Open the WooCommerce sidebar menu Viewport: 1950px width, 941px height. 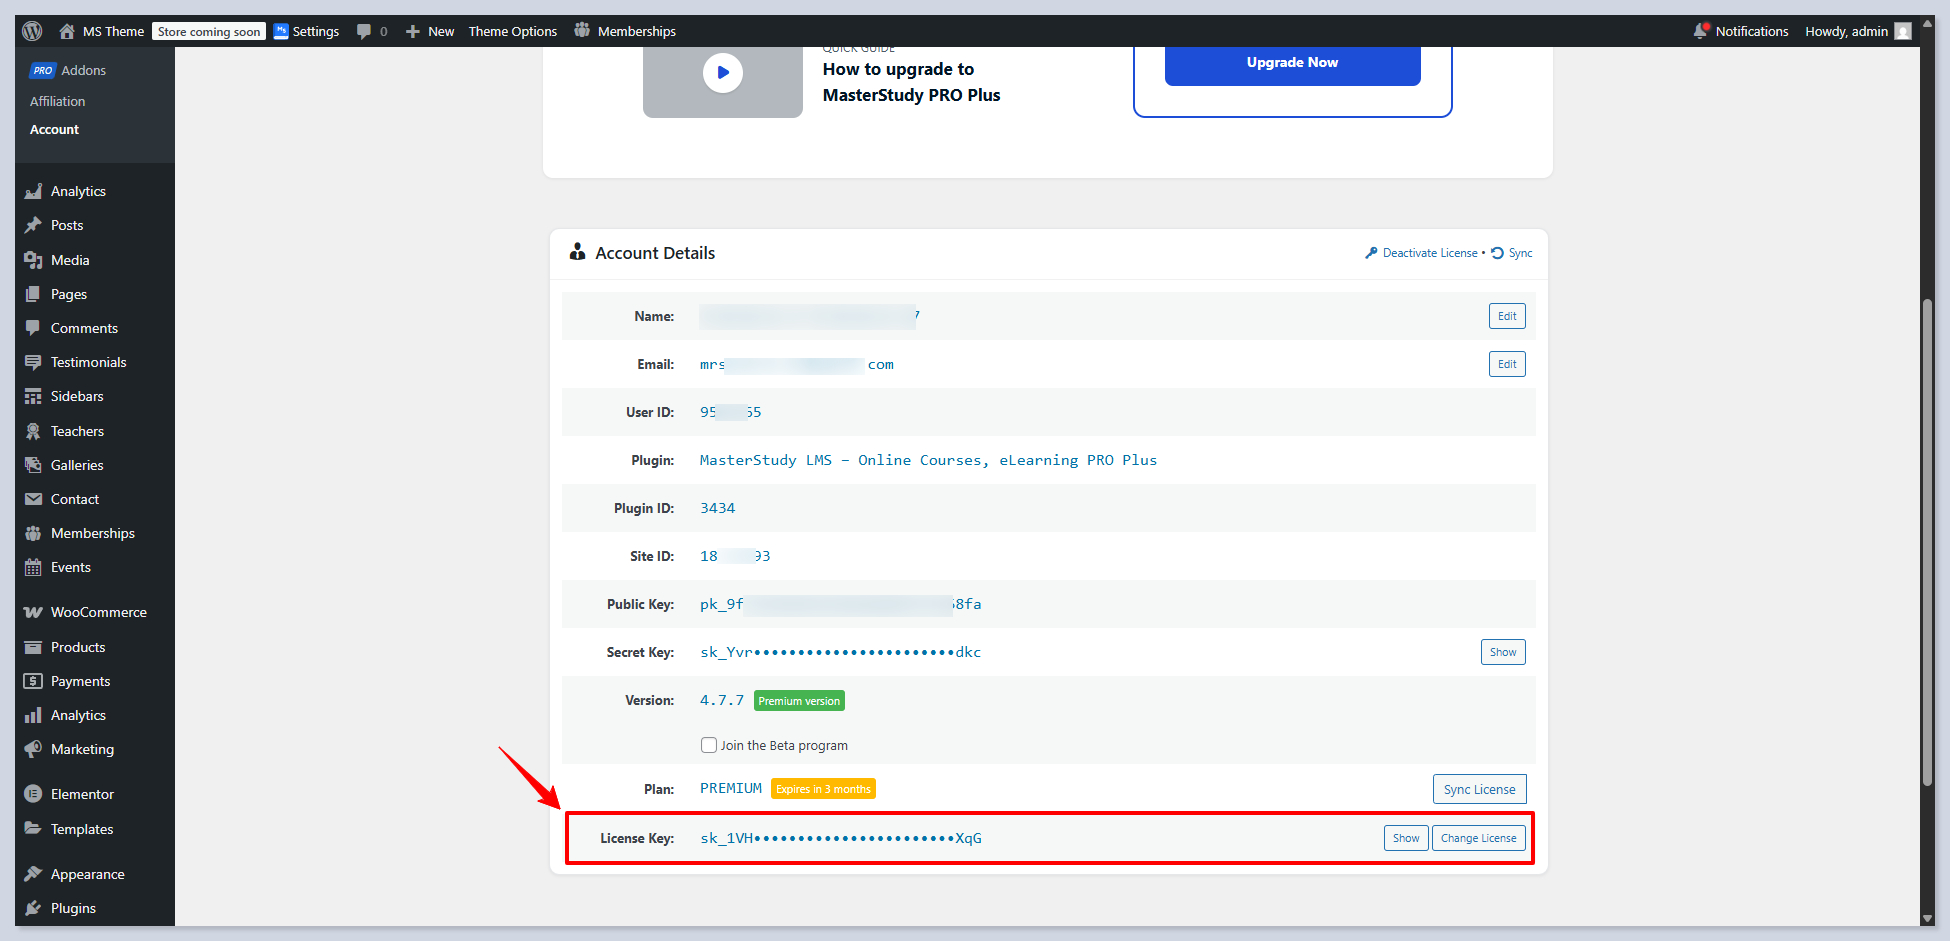98,612
